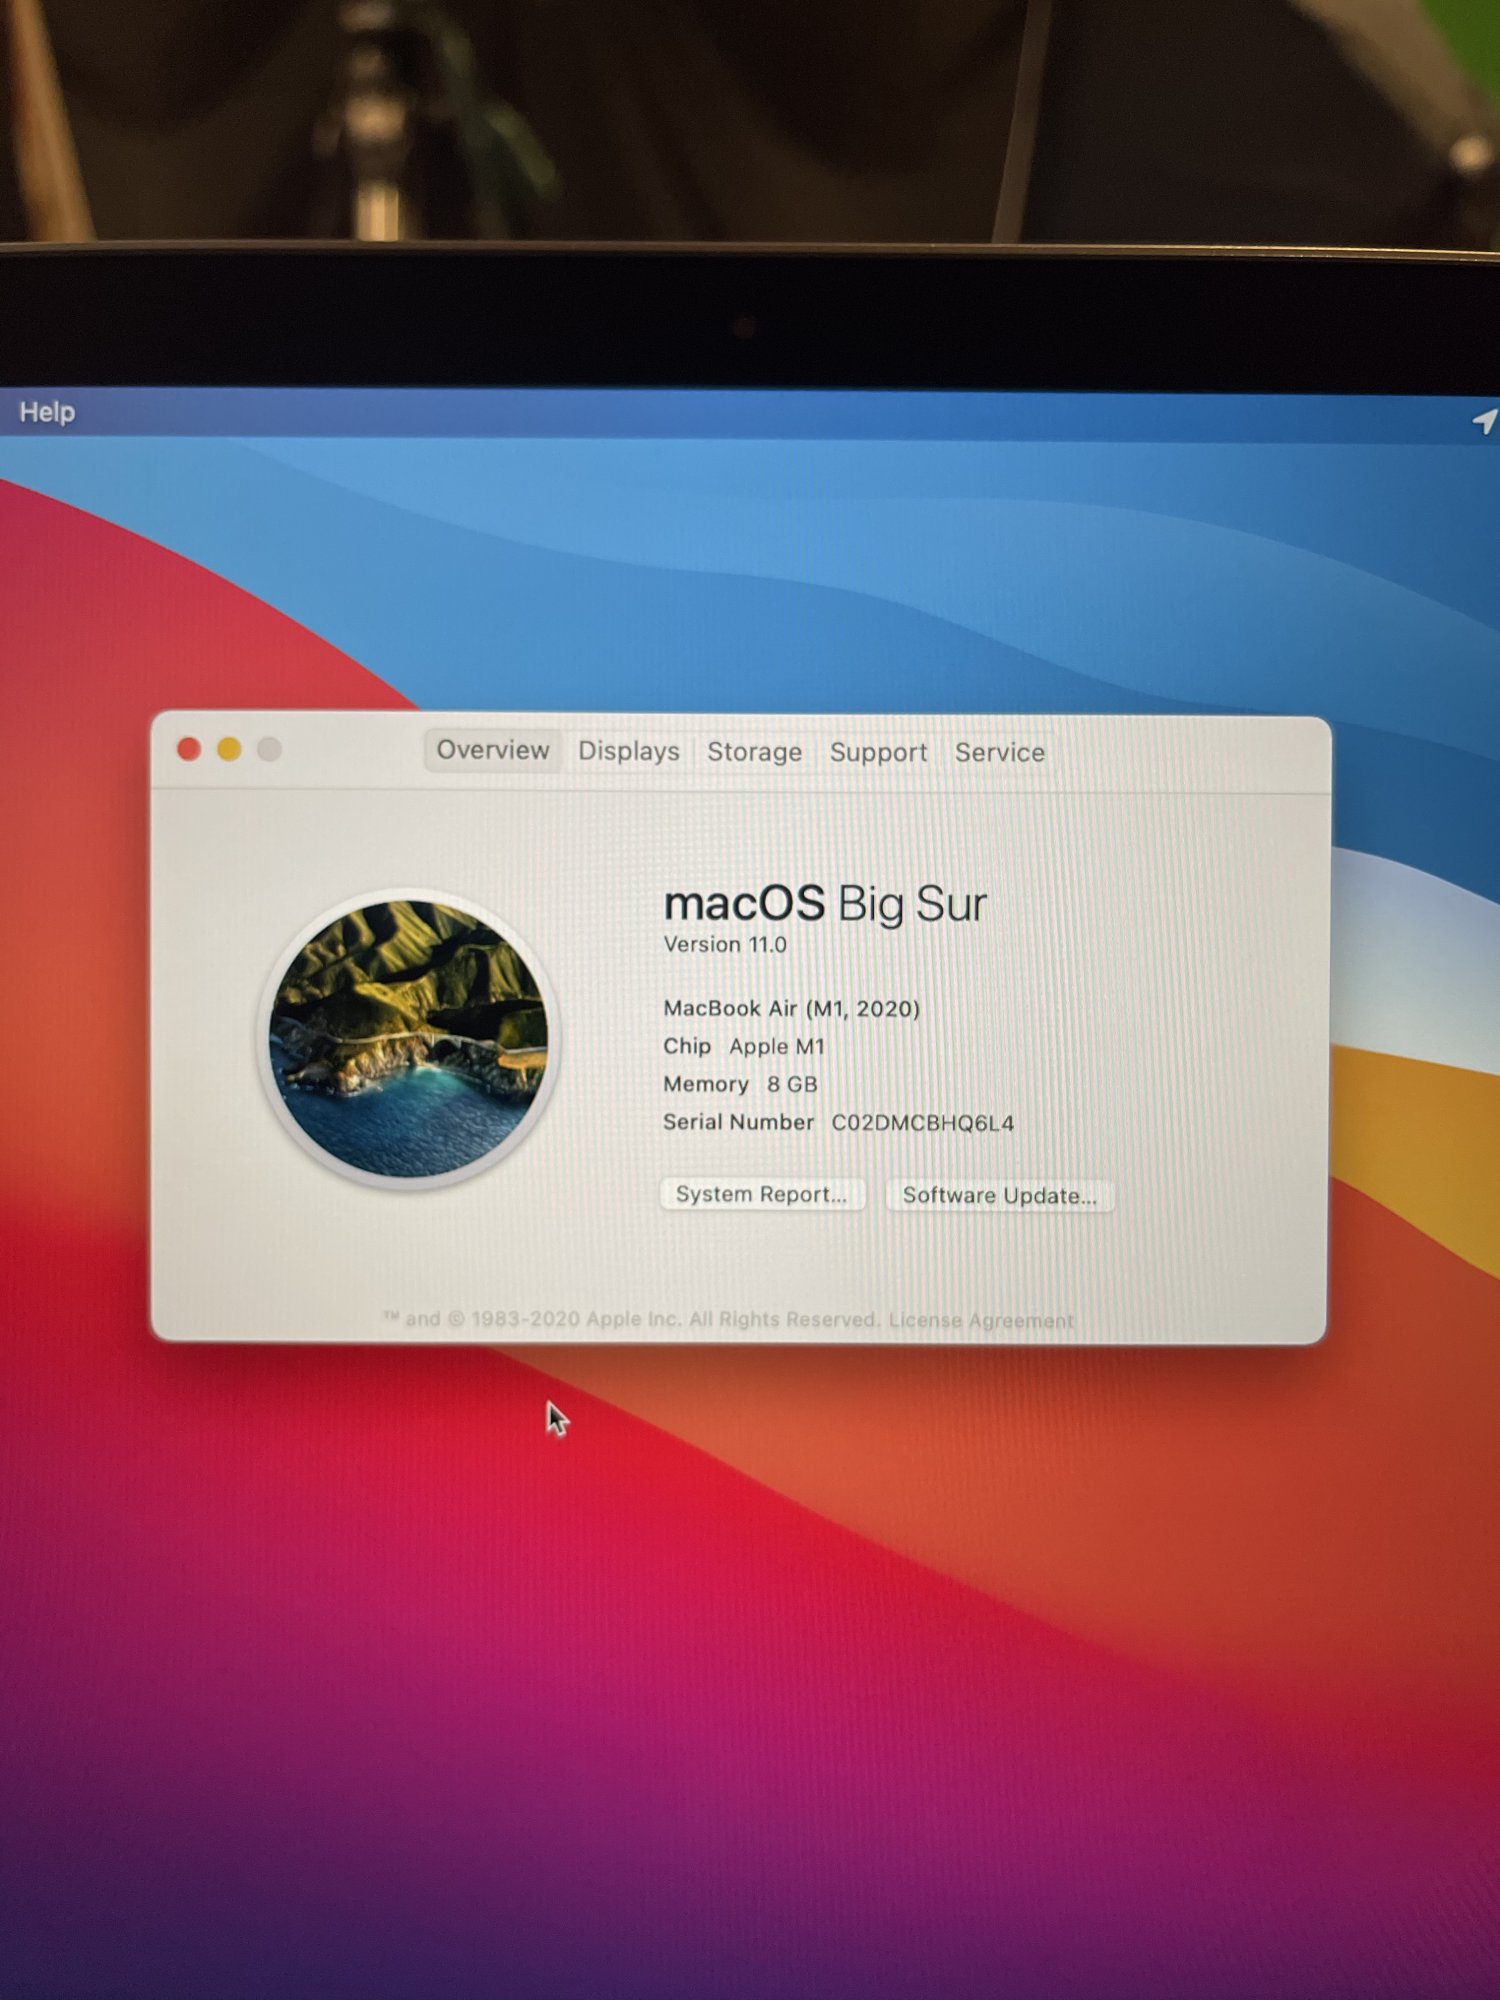Switch to the Displays tab

click(x=628, y=751)
